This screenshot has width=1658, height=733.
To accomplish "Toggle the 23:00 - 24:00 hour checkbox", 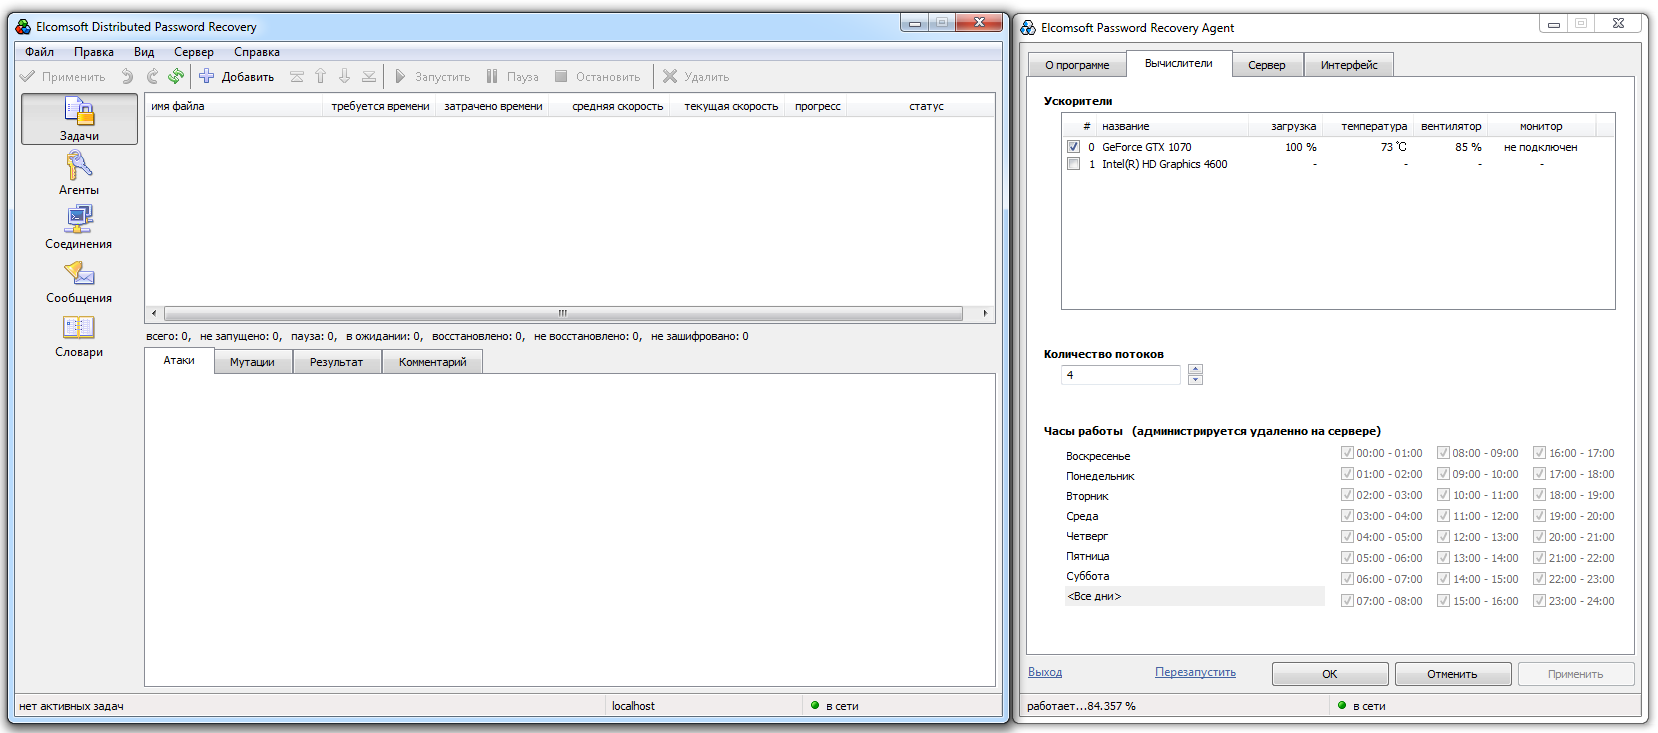I will (x=1539, y=600).
